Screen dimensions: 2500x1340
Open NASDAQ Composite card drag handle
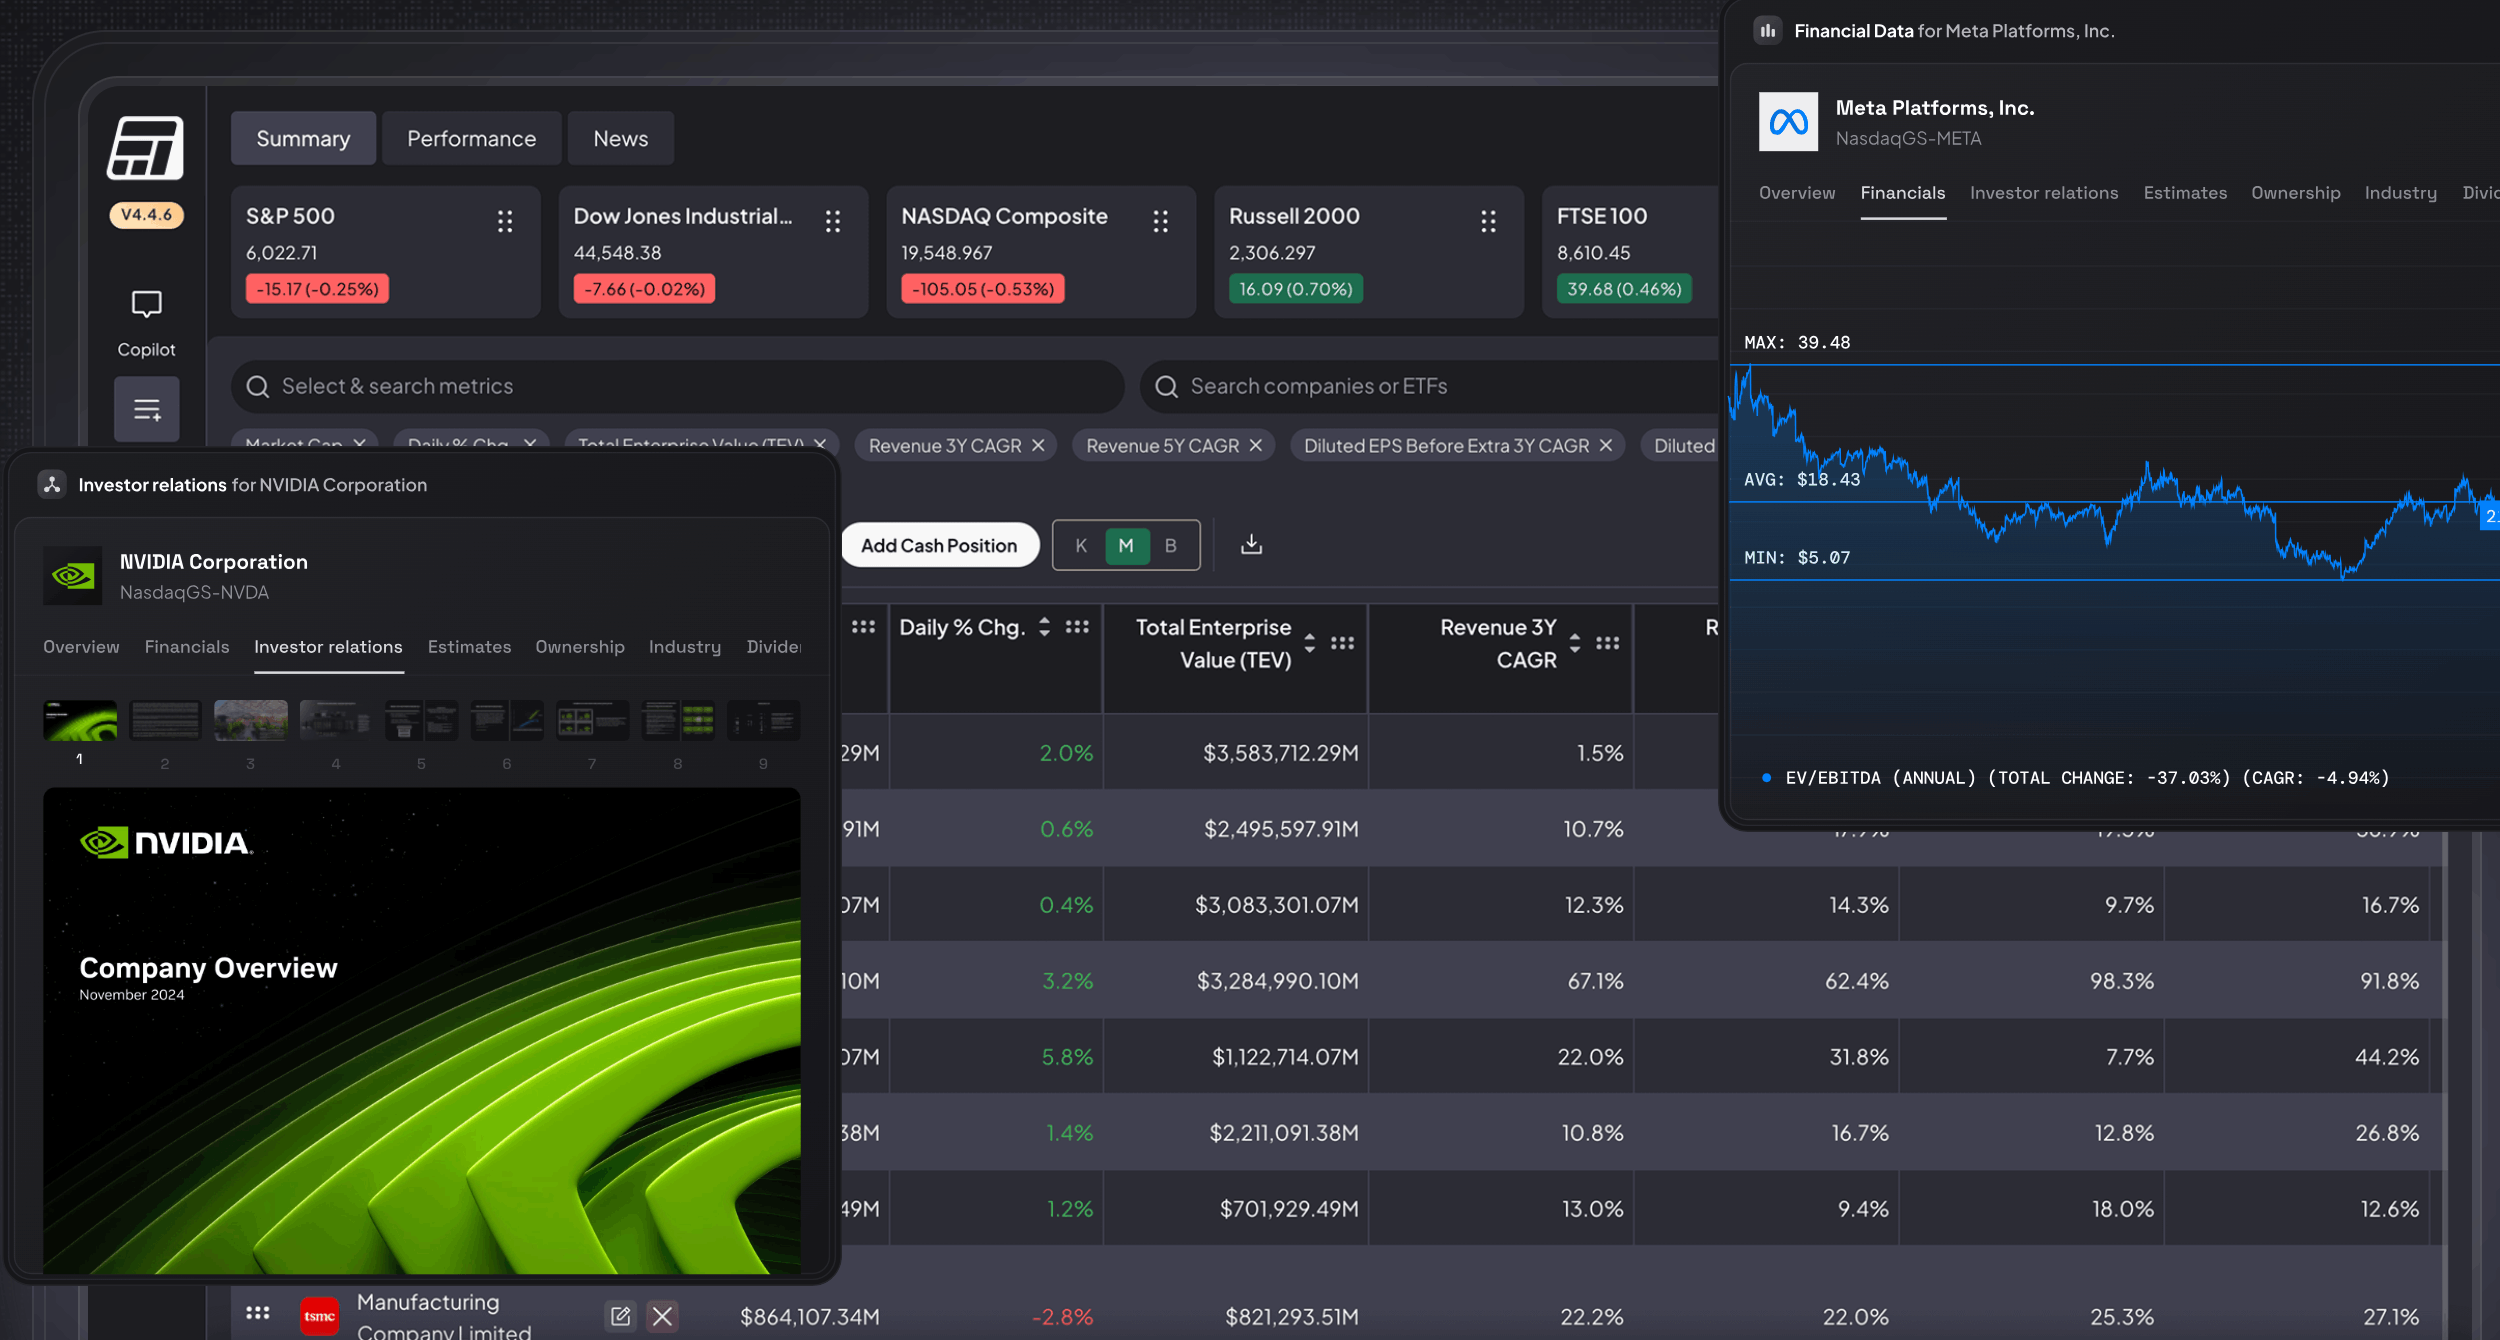point(1161,222)
